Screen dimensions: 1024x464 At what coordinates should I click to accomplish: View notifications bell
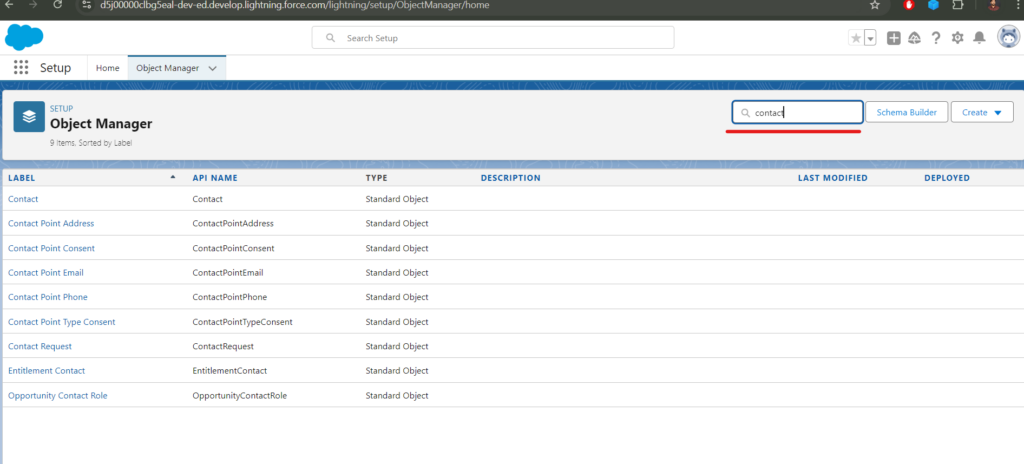979,38
